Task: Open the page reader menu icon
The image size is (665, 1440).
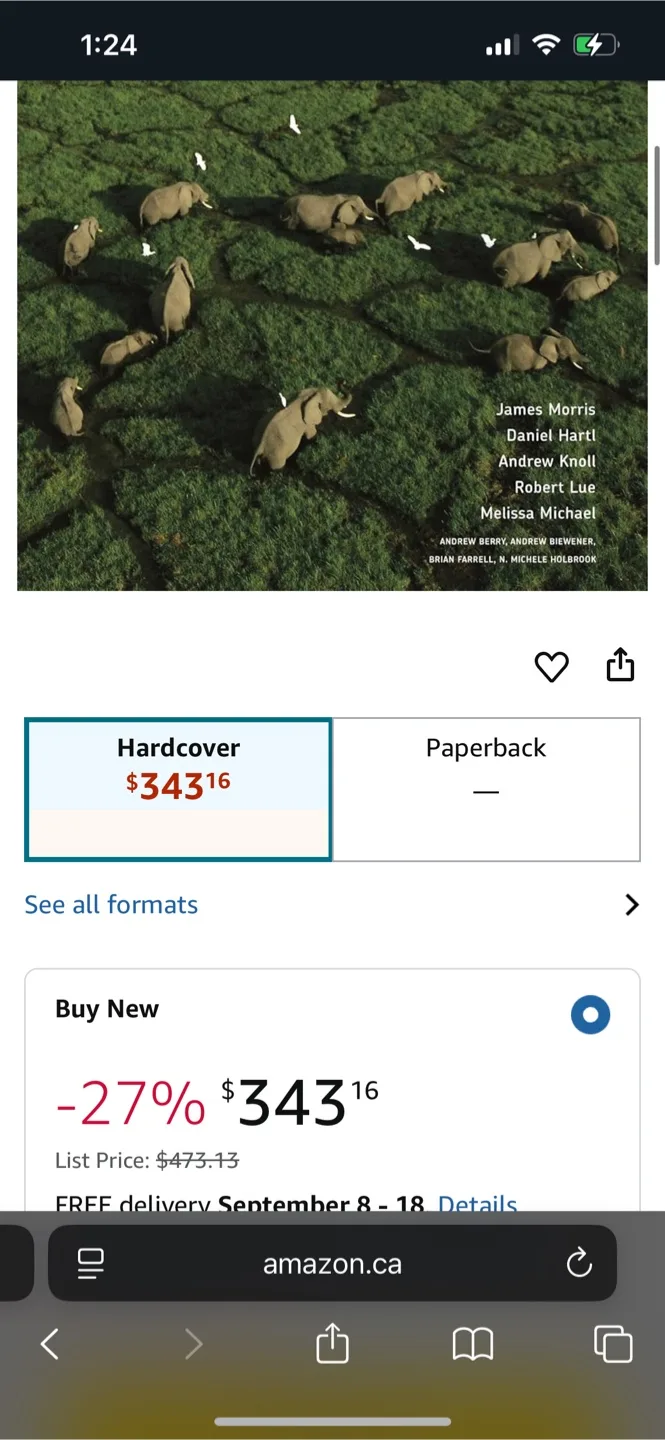Action: [91, 1264]
